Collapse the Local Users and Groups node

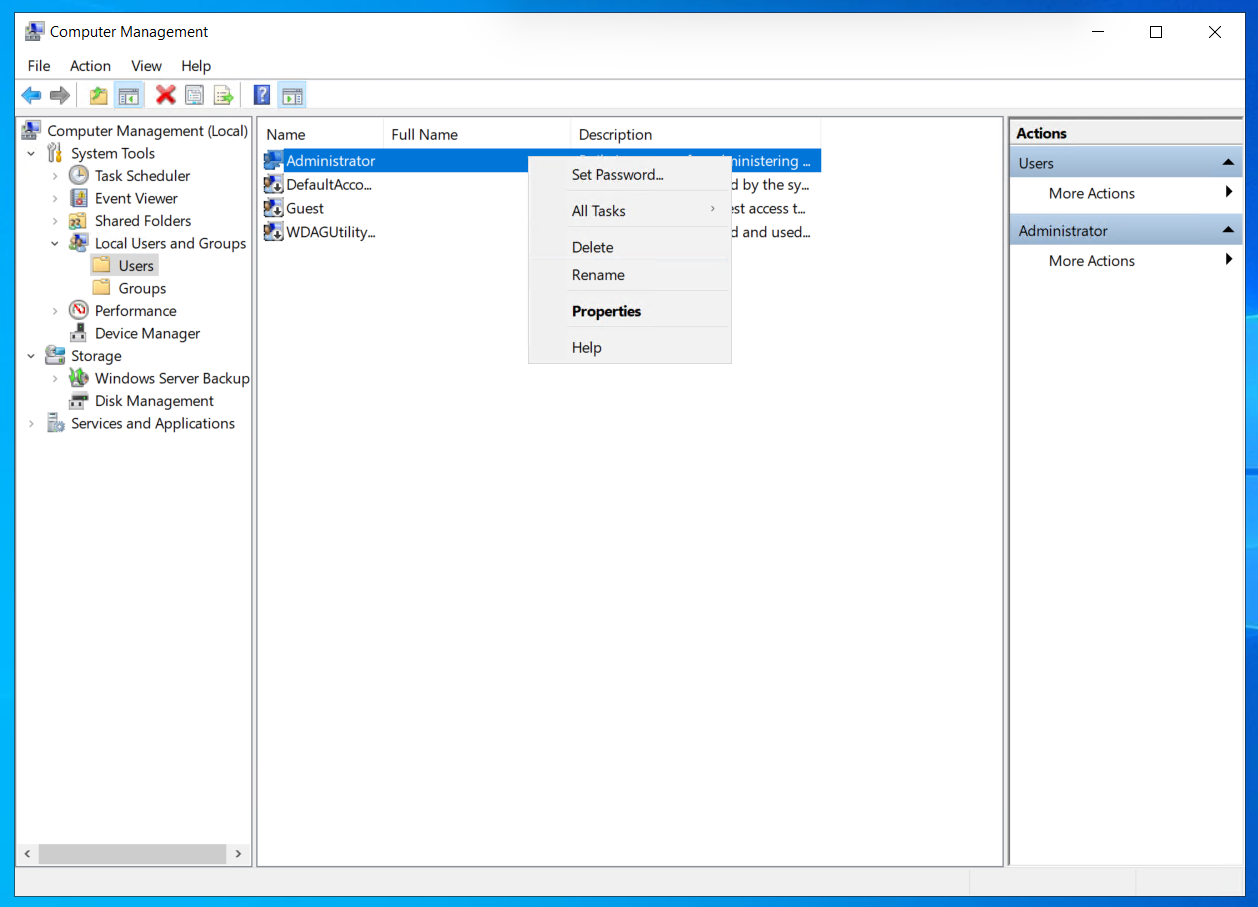pyautogui.click(x=55, y=244)
